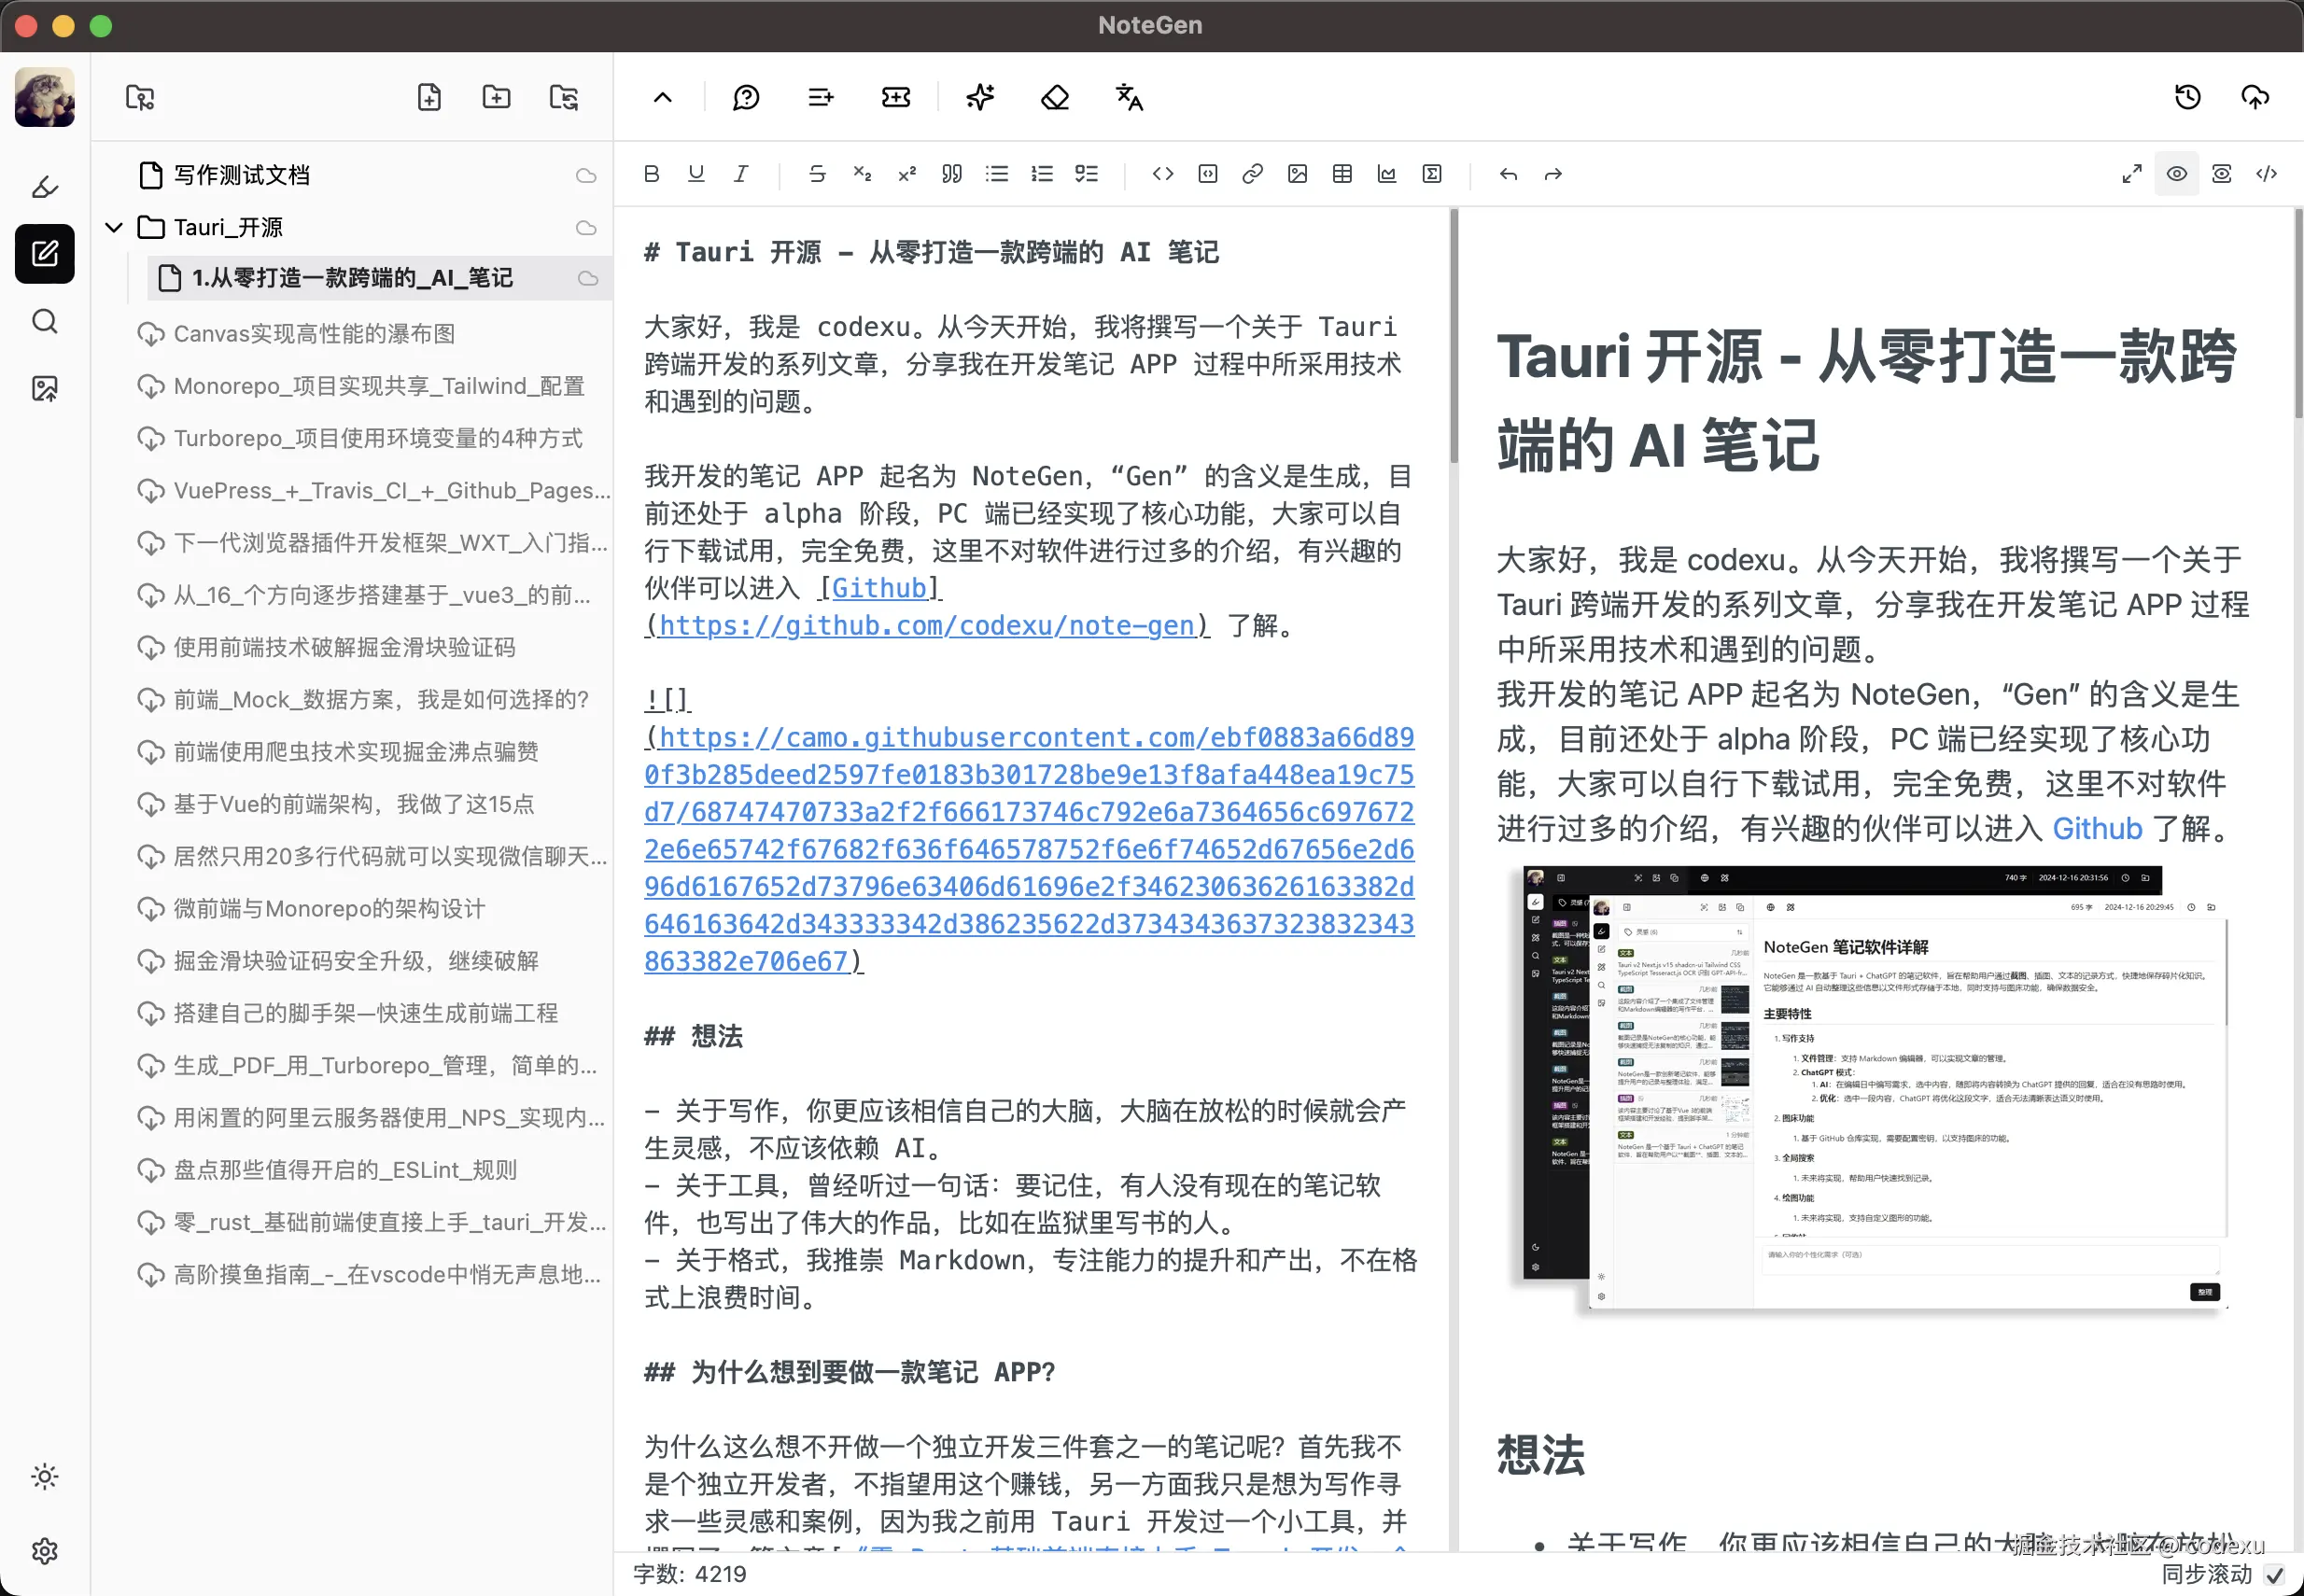
Task: Click the strikethrough formatting icon
Action: pyautogui.click(x=817, y=174)
